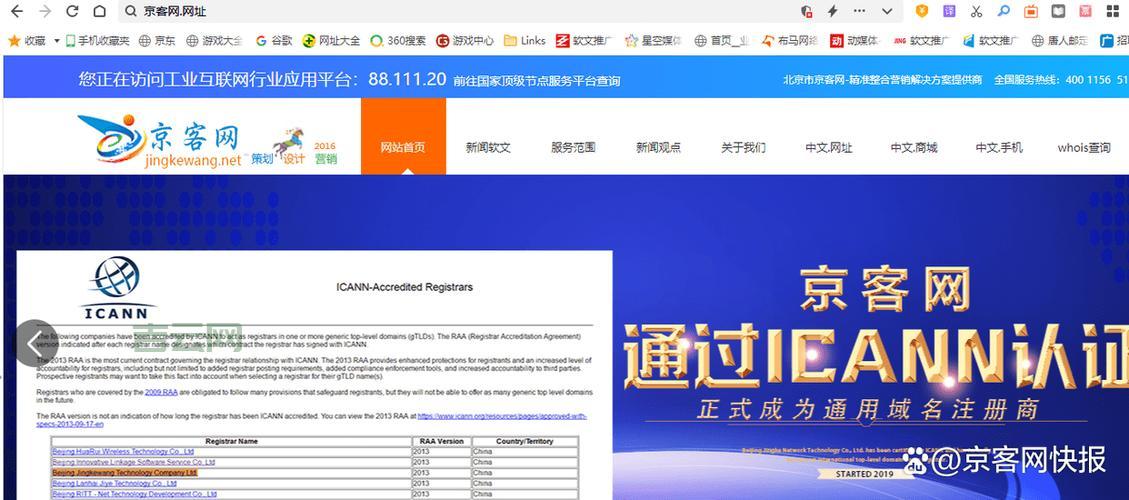
Task: Open the 布马网络 bookmark
Action: (790, 41)
